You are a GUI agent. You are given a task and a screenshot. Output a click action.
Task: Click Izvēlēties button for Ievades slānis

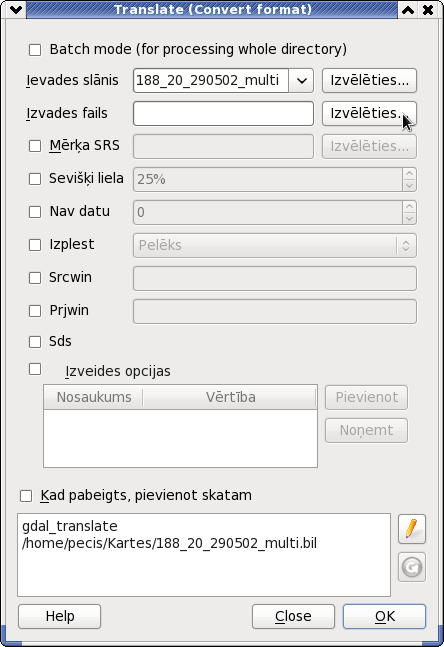pos(369,80)
